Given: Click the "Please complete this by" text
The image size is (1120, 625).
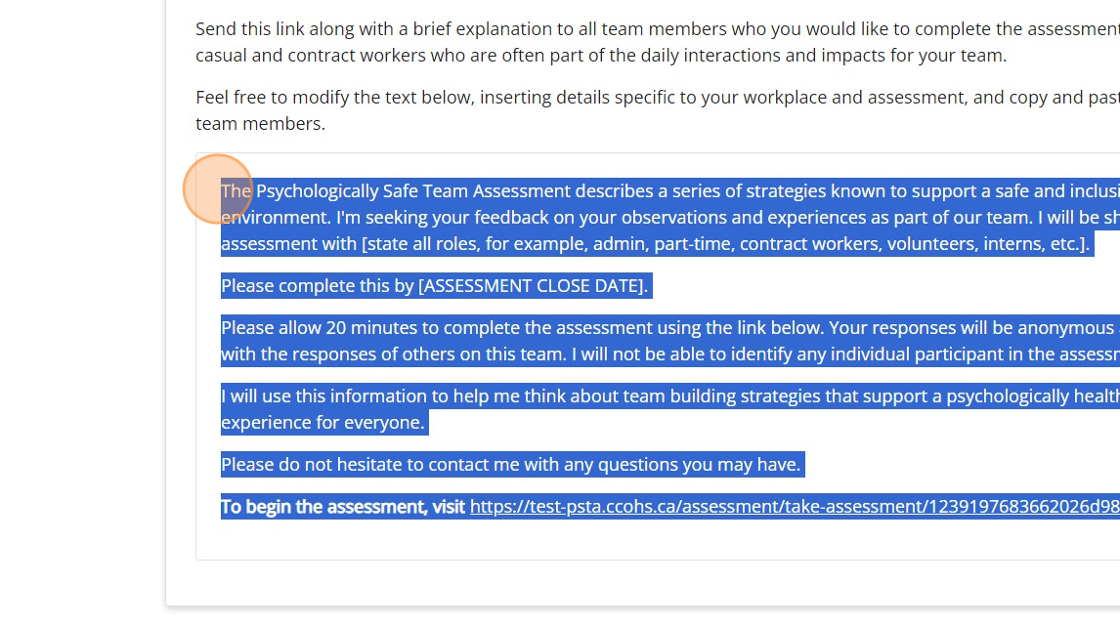Looking at the screenshot, I should (317, 286).
